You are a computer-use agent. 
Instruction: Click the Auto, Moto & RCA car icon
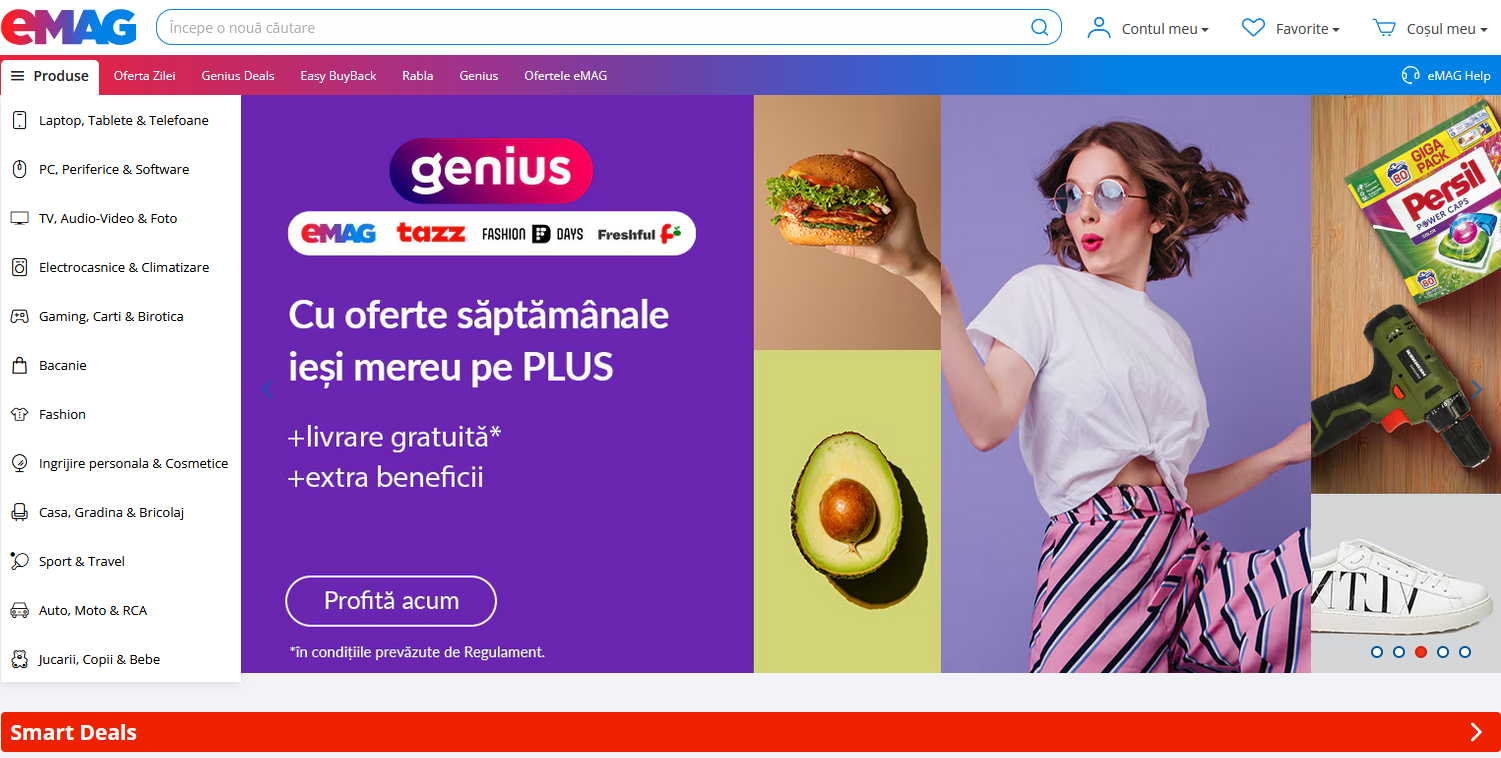coord(19,610)
